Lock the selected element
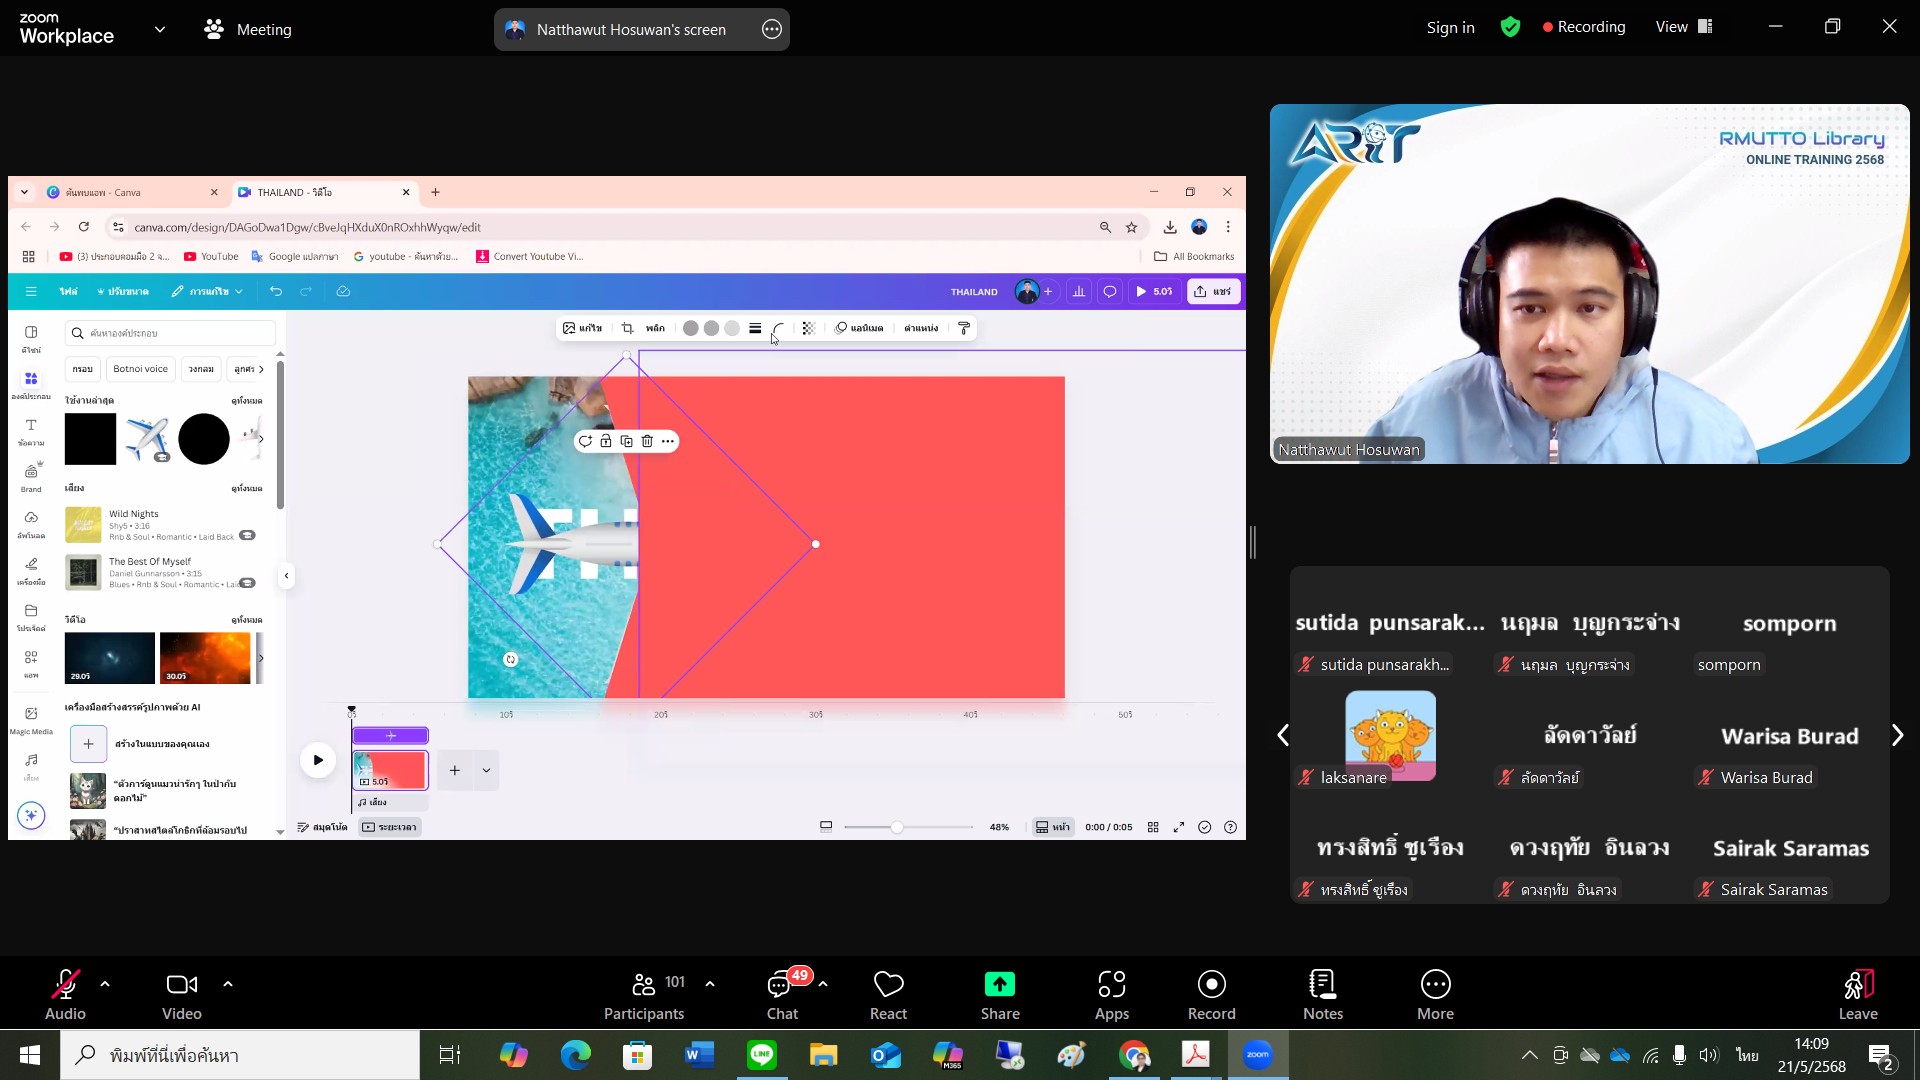 [x=606, y=441]
